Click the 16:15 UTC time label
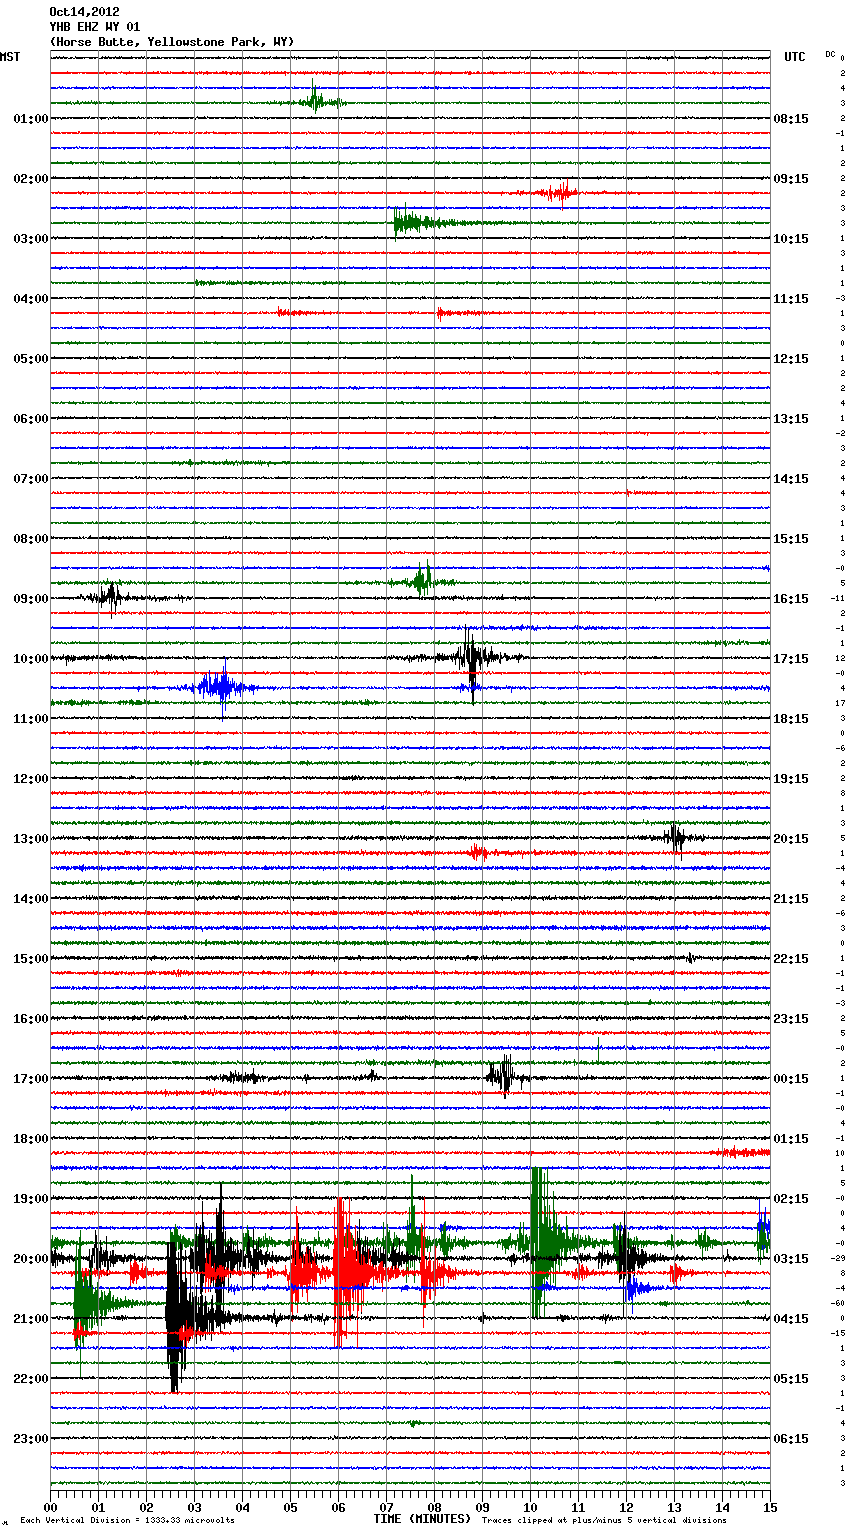 click(x=791, y=599)
